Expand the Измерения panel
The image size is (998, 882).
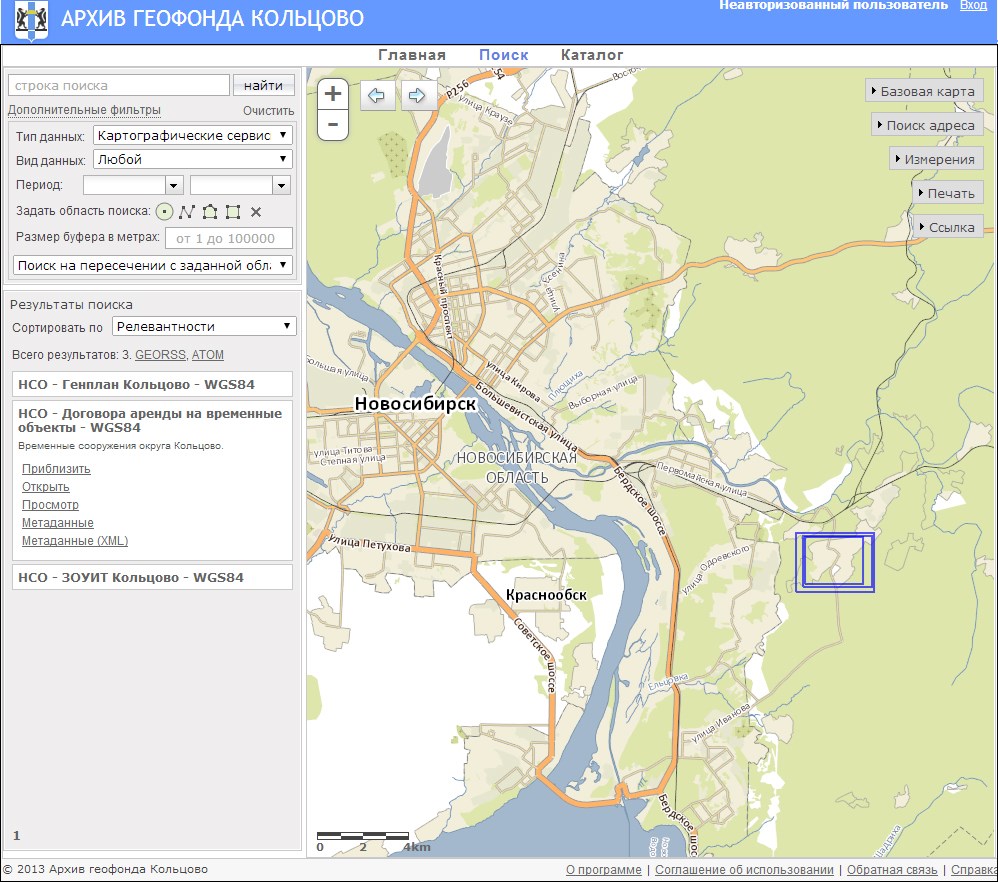[936, 159]
